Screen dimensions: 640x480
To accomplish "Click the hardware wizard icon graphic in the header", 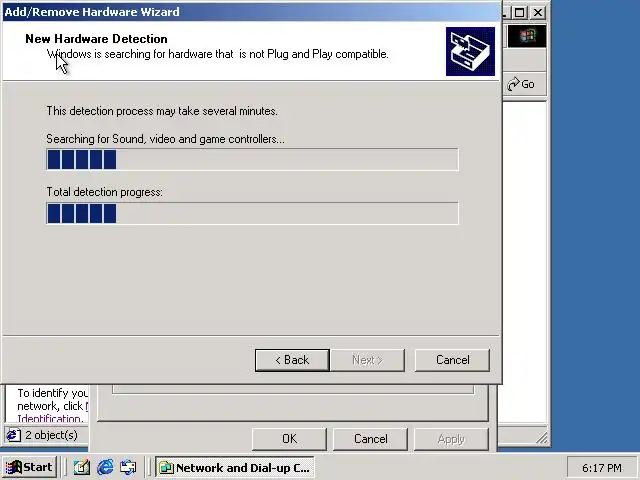I will [470, 51].
